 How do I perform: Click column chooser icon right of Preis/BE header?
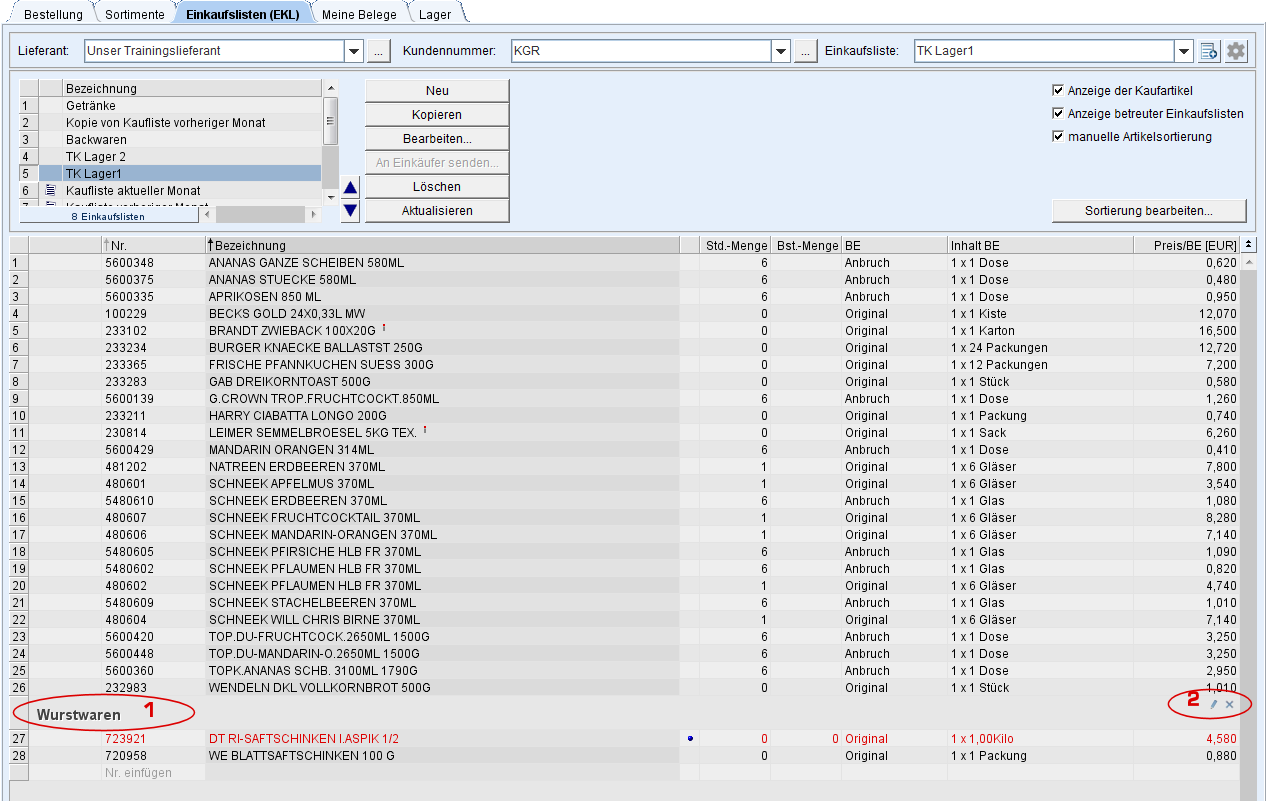(1249, 245)
